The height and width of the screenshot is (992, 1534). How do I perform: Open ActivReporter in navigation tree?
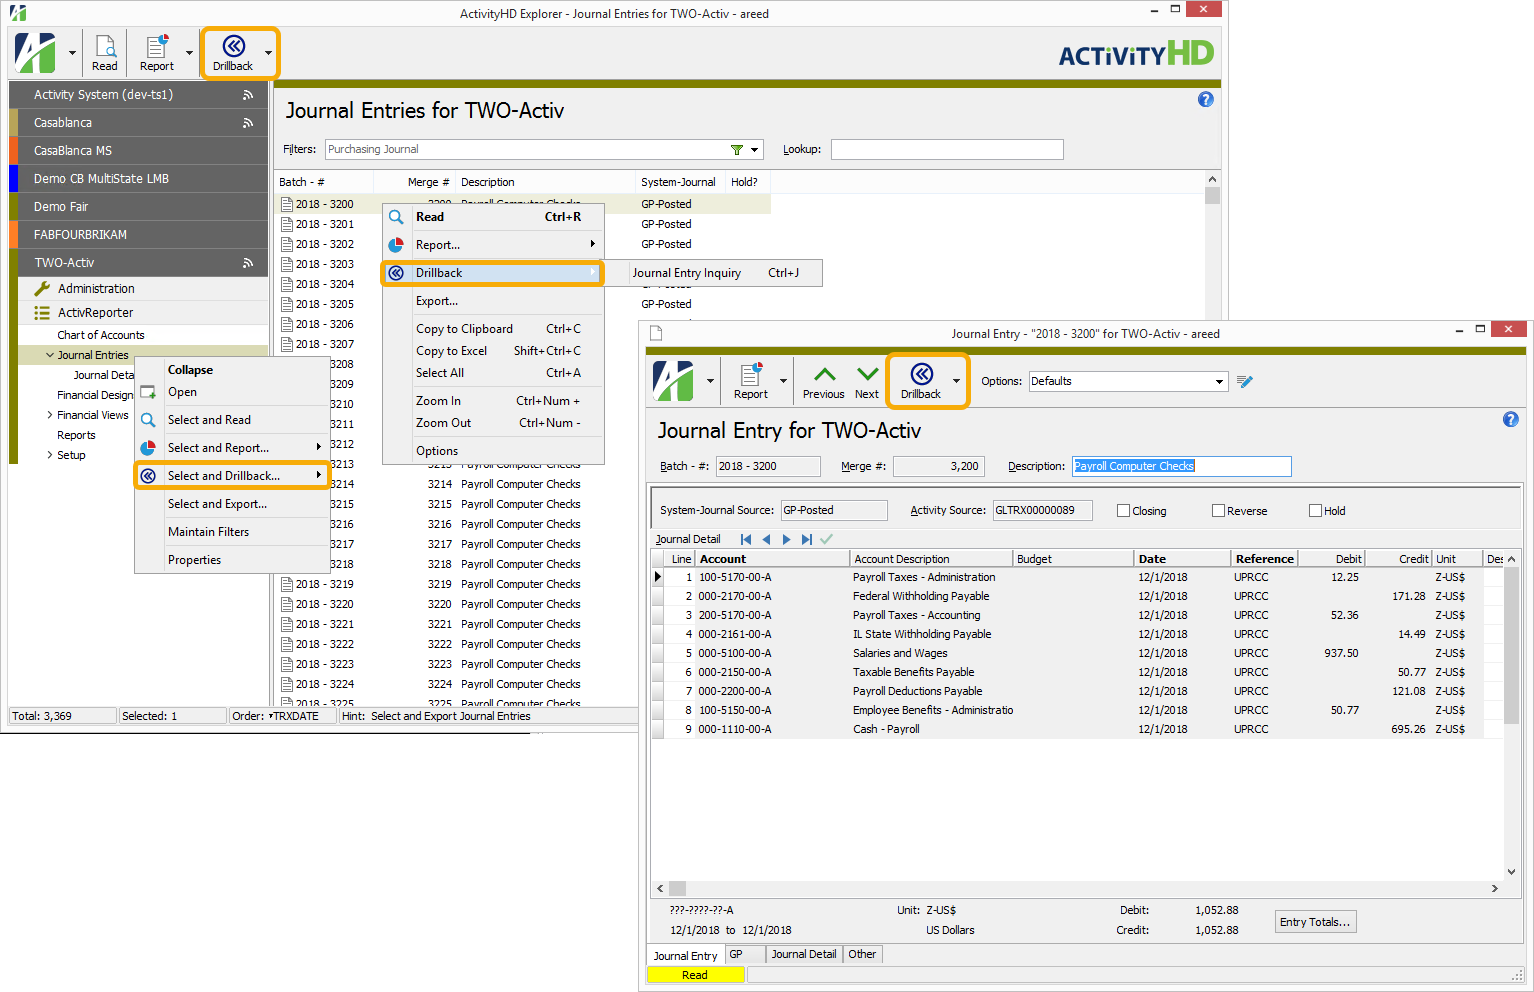click(95, 313)
